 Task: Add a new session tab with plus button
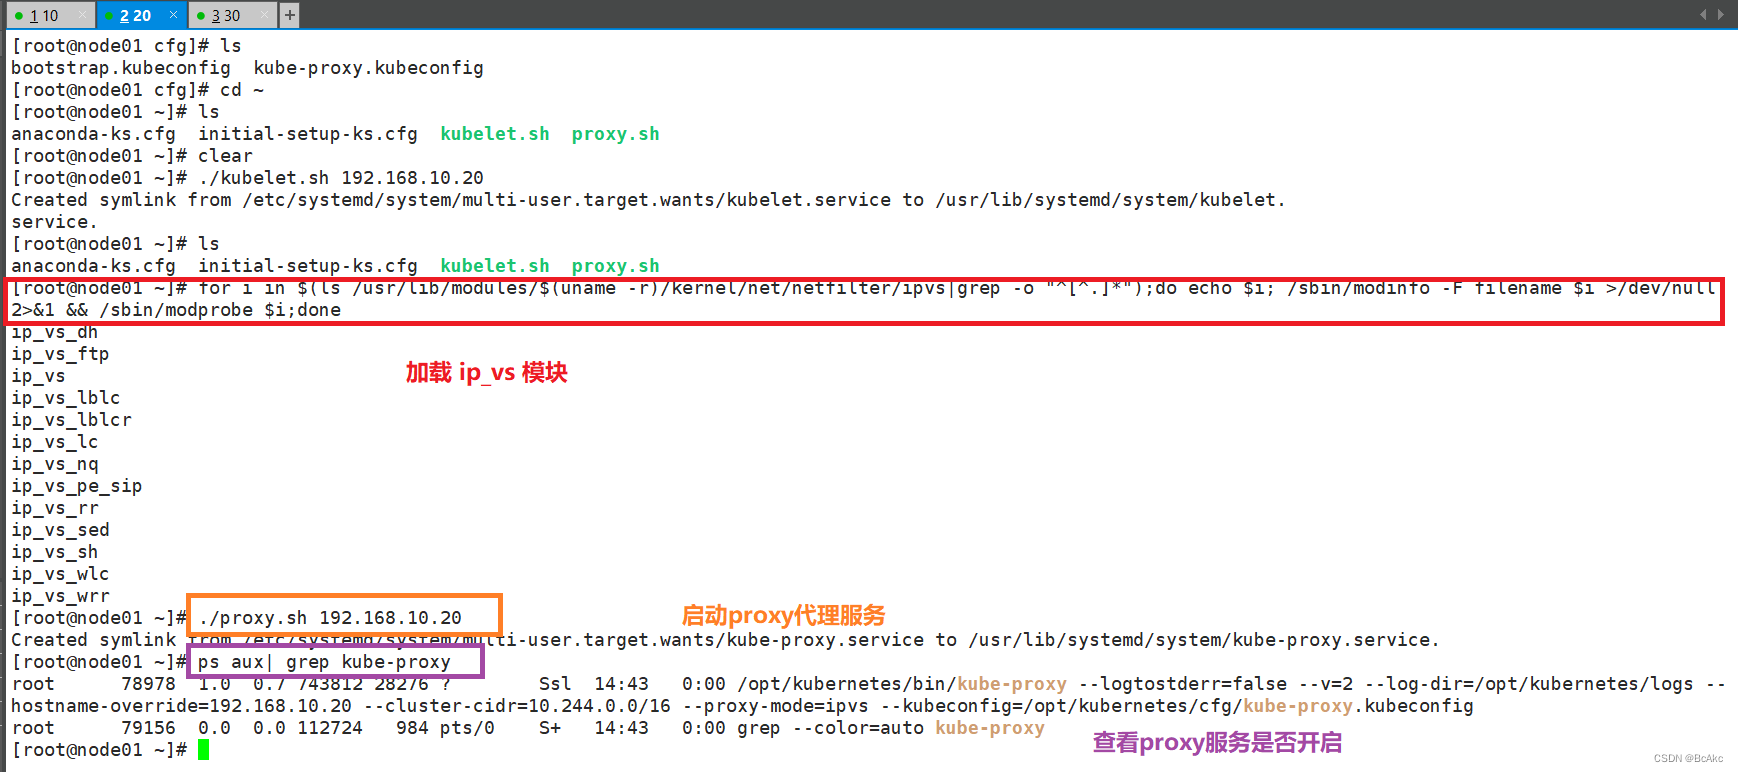tap(290, 15)
